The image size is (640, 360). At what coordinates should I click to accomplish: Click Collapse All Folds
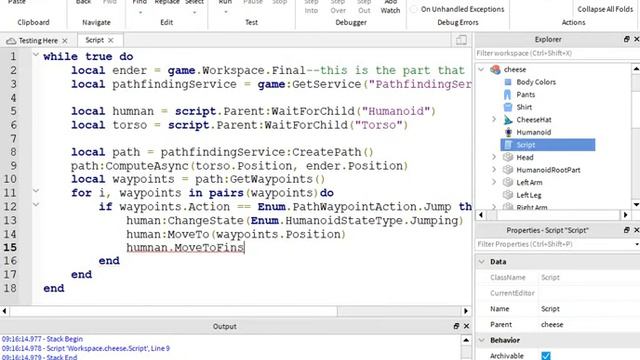(x=605, y=9)
